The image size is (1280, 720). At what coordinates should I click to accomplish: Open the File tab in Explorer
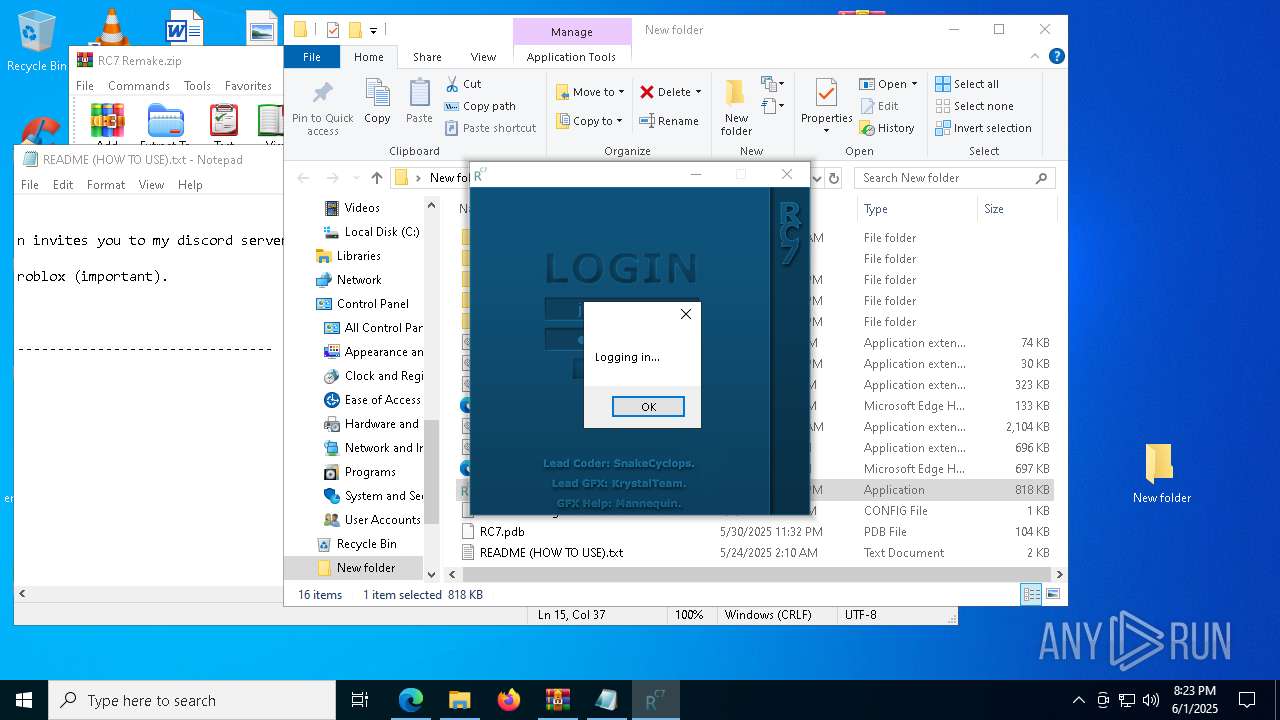click(312, 57)
